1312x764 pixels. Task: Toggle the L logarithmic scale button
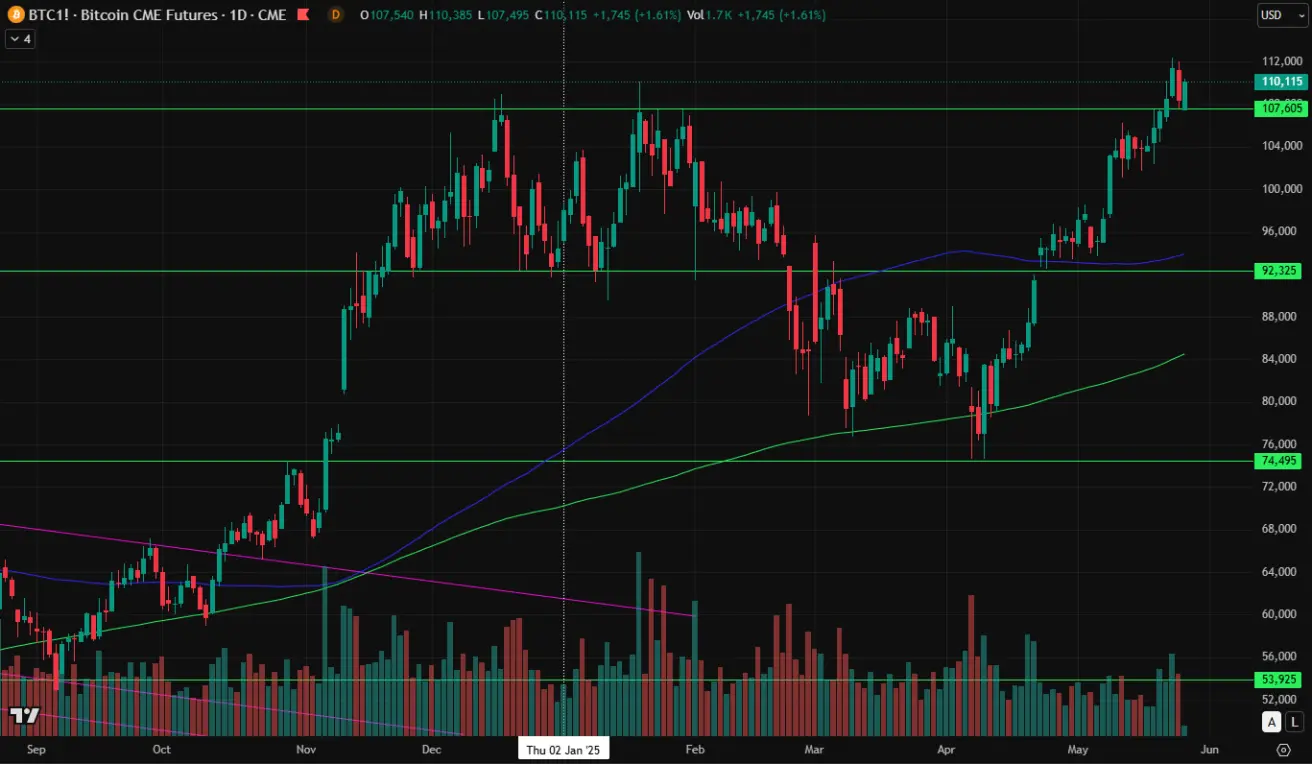pyautogui.click(x=1295, y=722)
